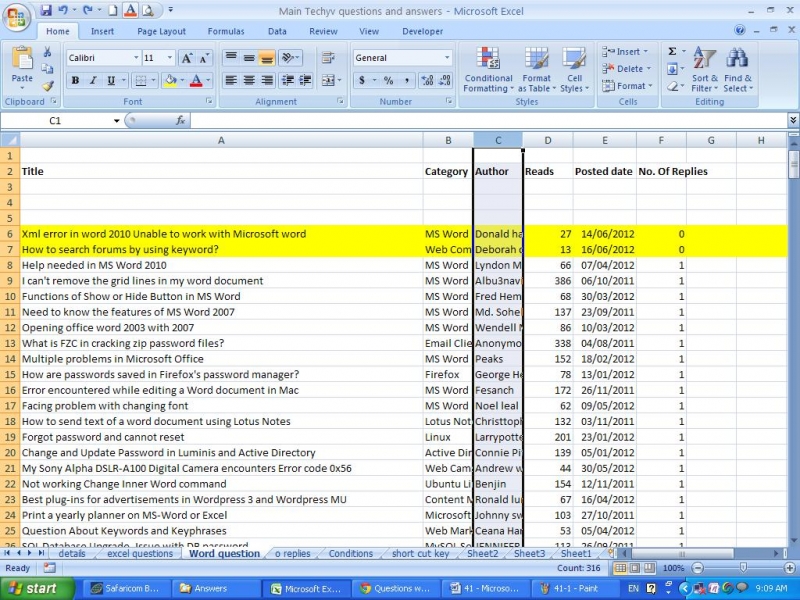Image resolution: width=800 pixels, height=600 pixels.
Task: Toggle Bottom Align for cells
Action: pos(267,58)
